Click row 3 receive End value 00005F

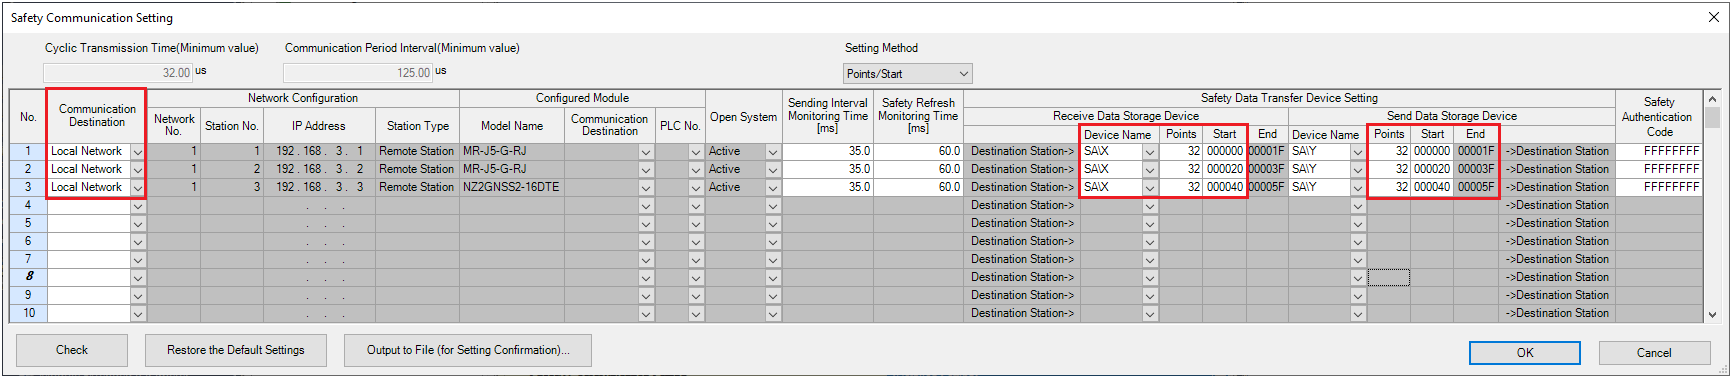pos(1267,188)
